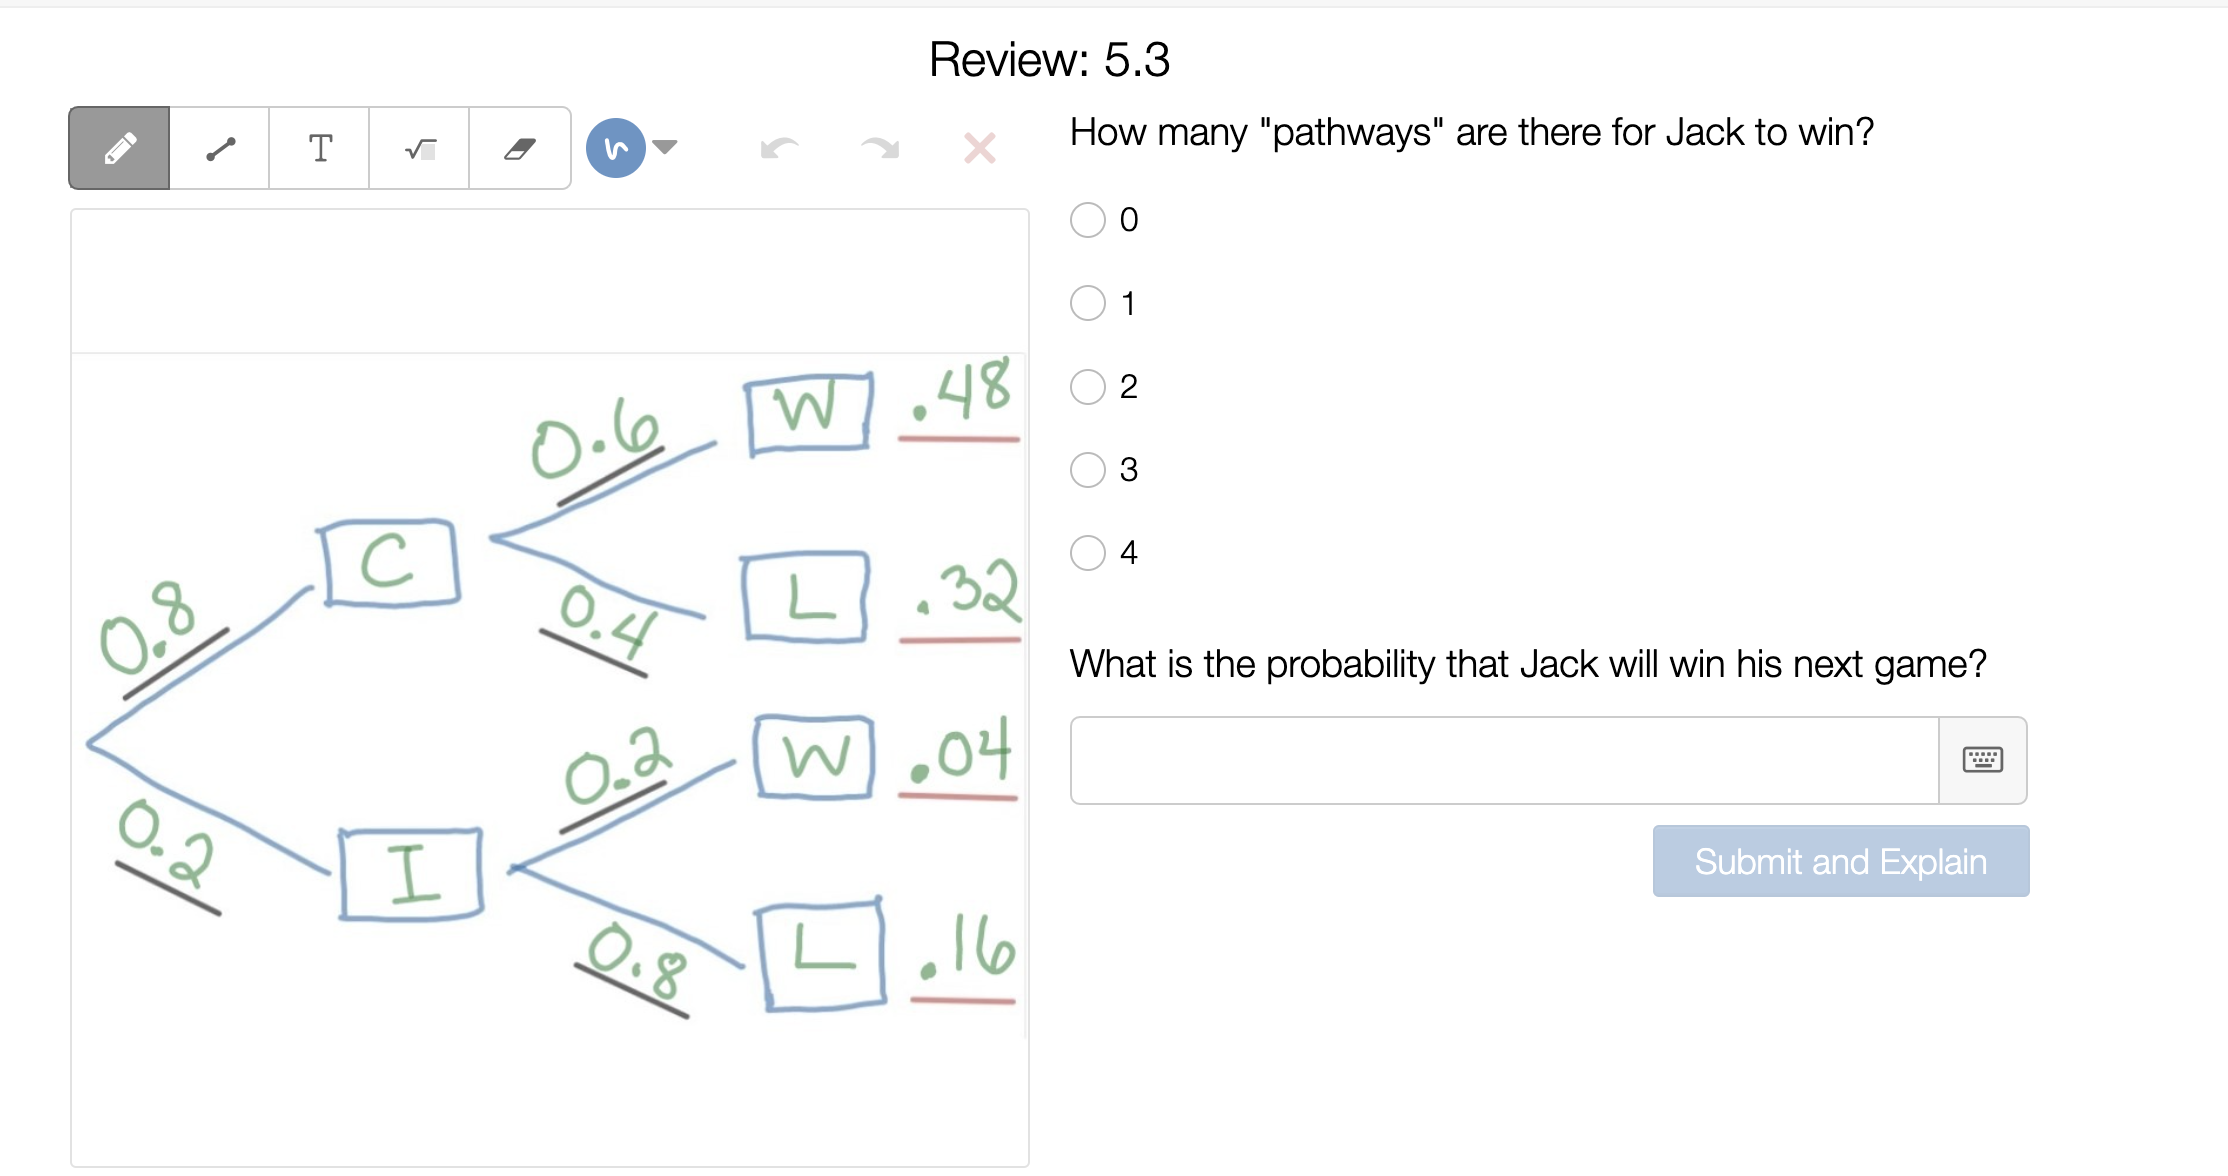Open the square root math tool
The image size is (2228, 1176).
418,147
